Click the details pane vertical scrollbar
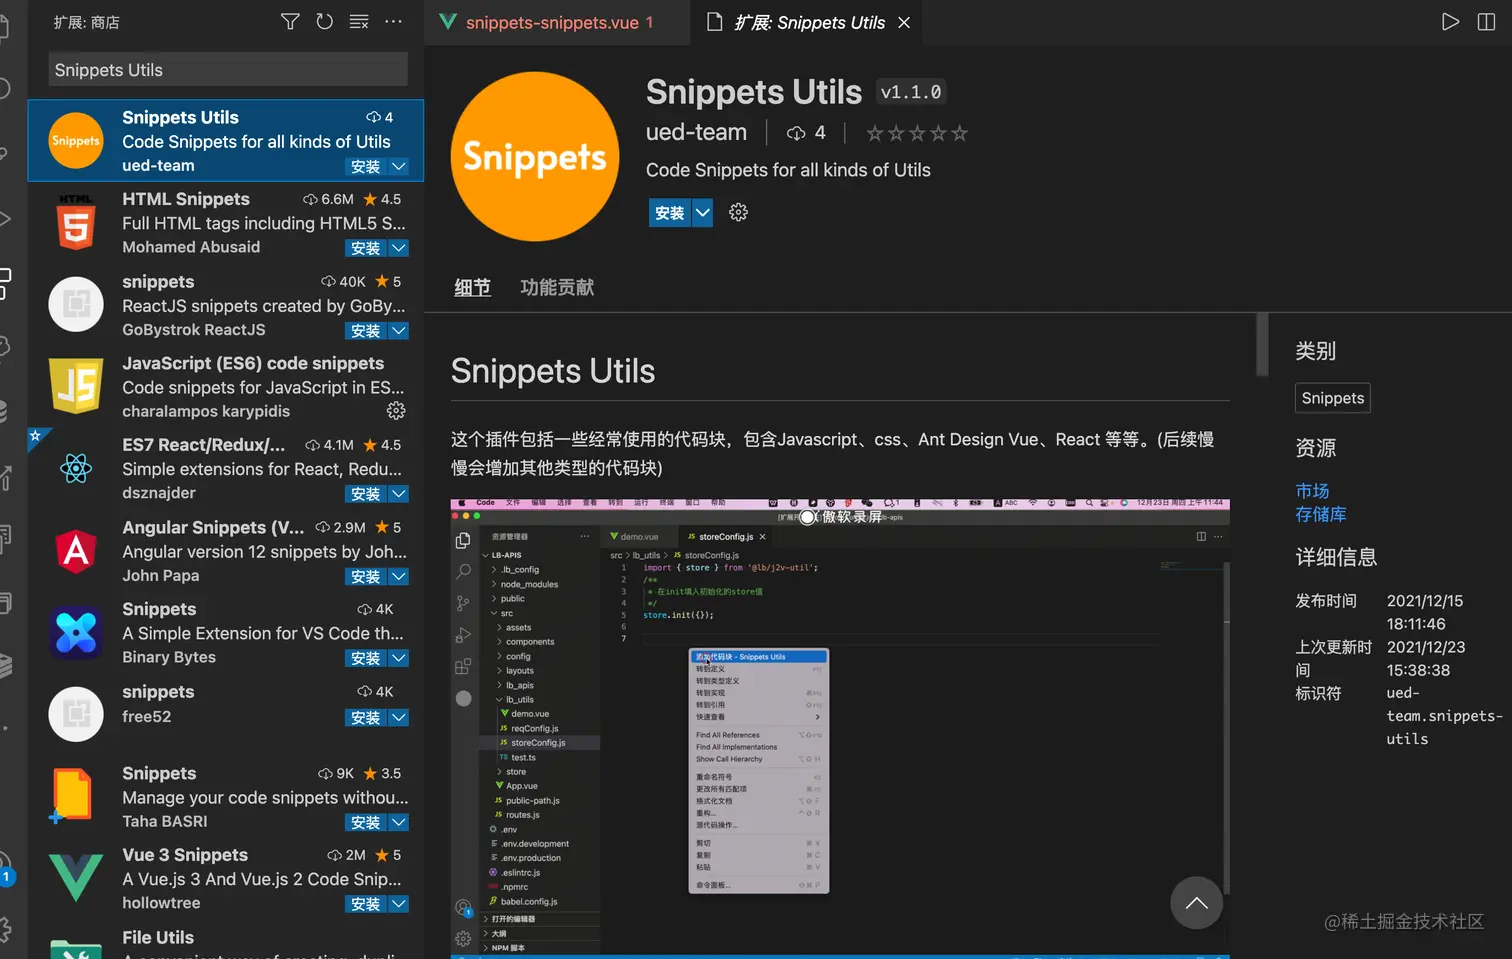The height and width of the screenshot is (959, 1512). (x=1262, y=345)
